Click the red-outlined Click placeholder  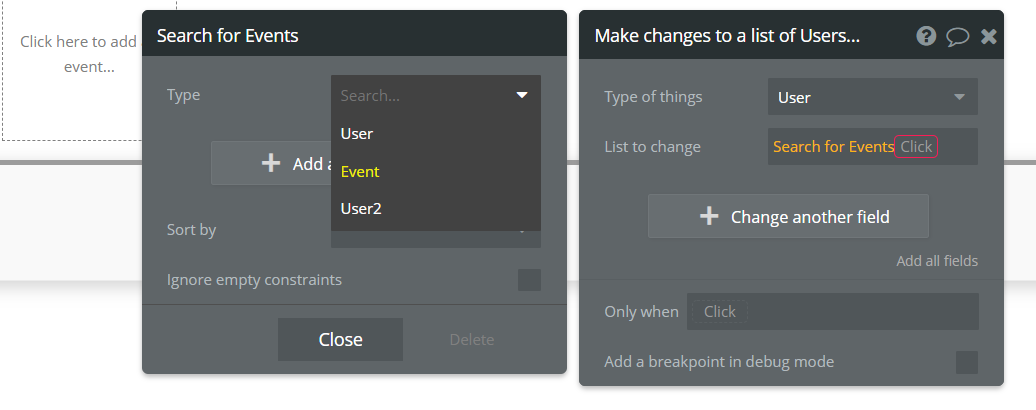[x=916, y=147]
